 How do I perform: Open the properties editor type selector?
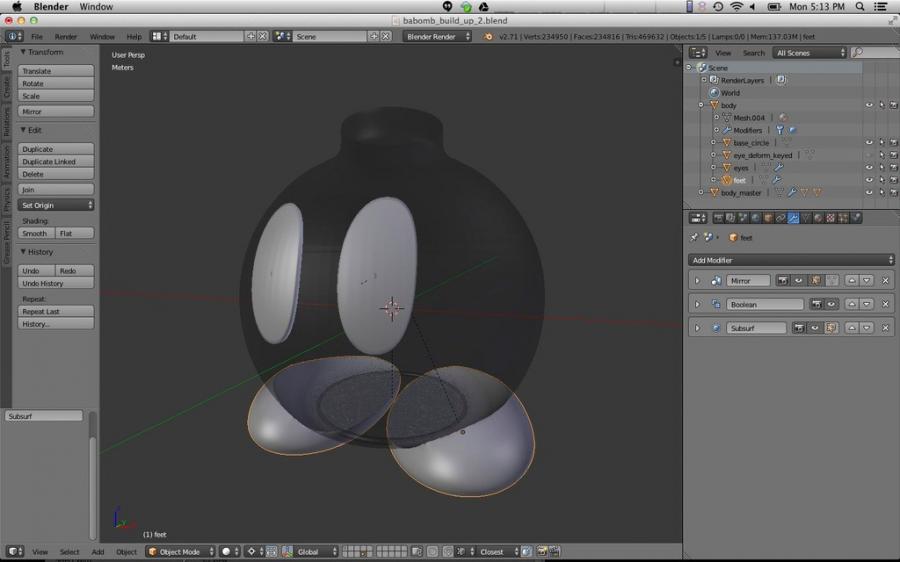(697, 218)
